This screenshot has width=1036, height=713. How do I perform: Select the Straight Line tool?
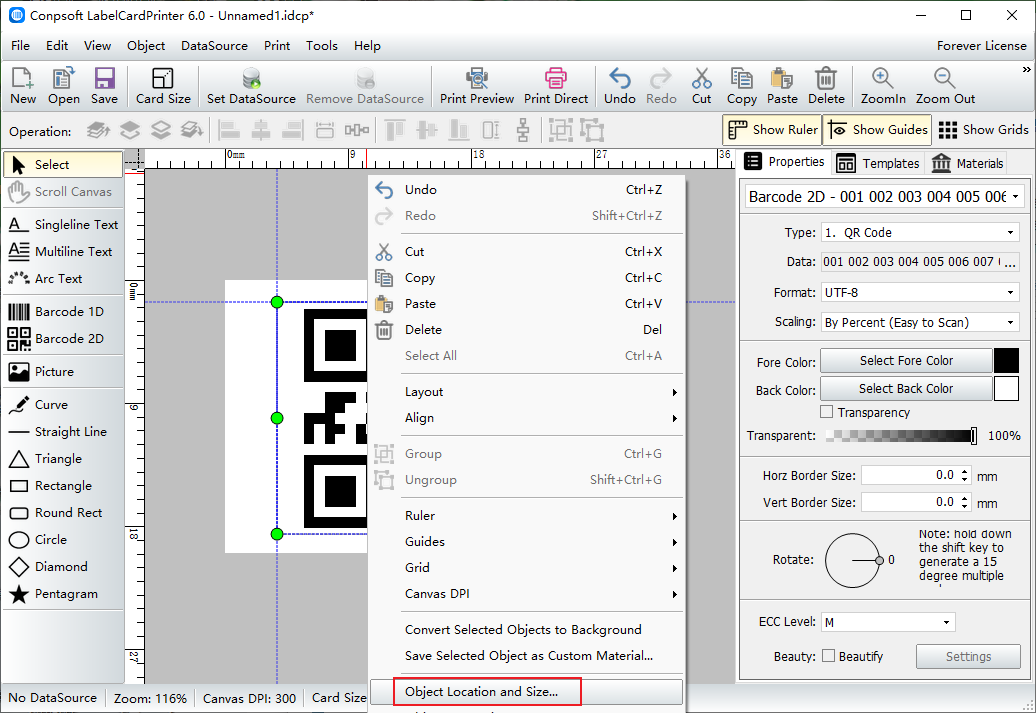coord(63,432)
